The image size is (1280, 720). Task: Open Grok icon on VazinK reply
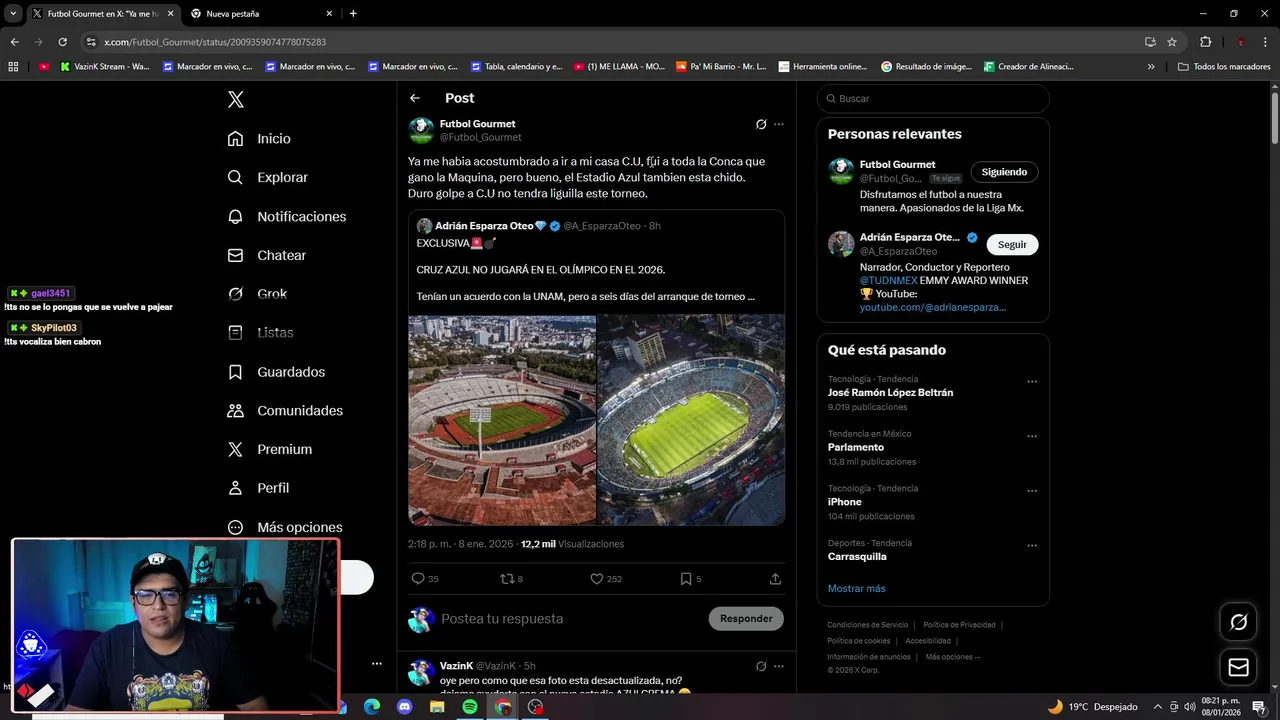click(x=761, y=666)
